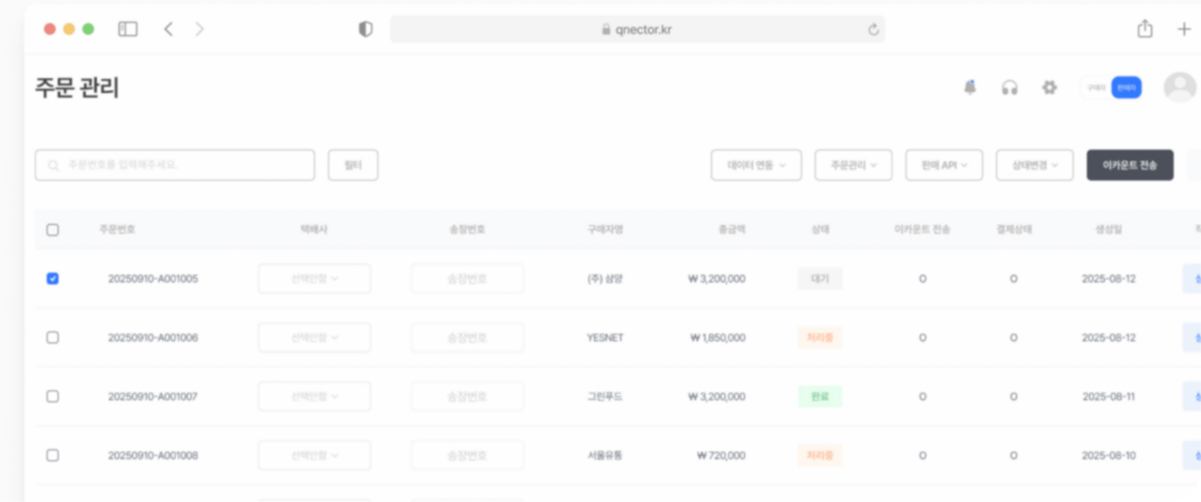Screen dimensions: 1201x502
Task: Open a new Safari tab
Action: (1184, 29)
